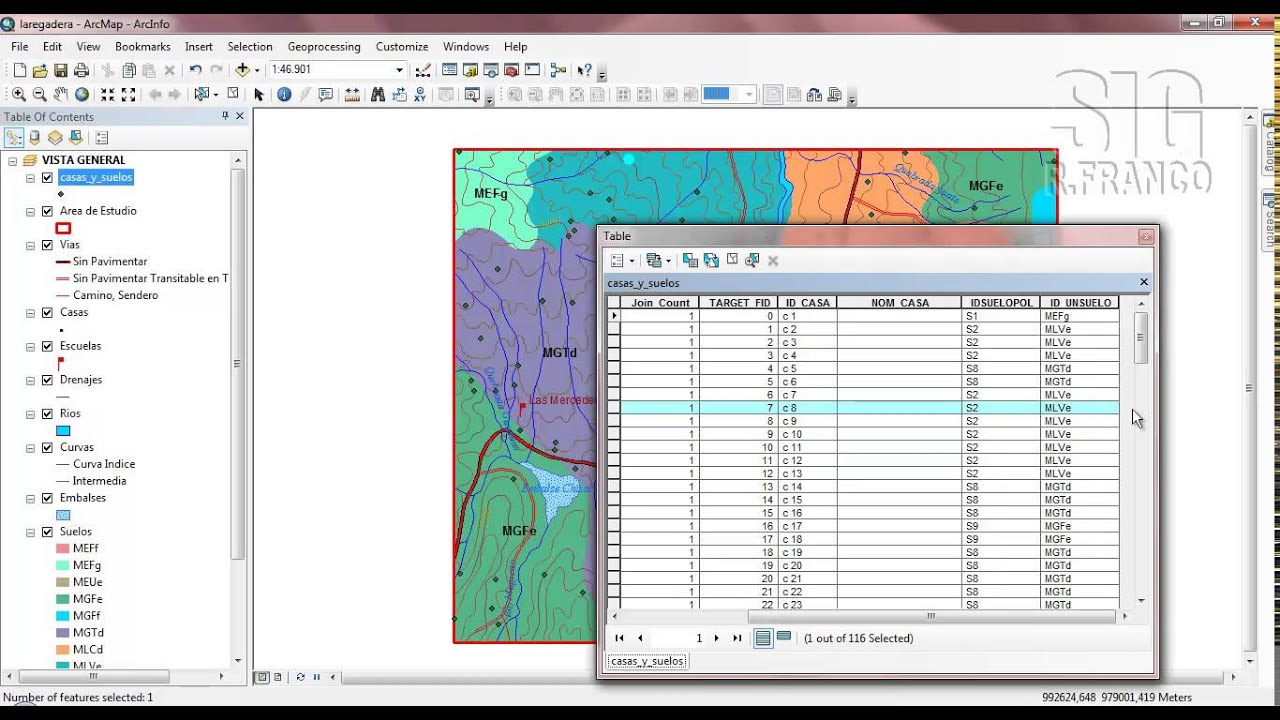The width and height of the screenshot is (1280, 720).
Task: Click the Join_Count column header
Action: pyautogui.click(x=660, y=303)
